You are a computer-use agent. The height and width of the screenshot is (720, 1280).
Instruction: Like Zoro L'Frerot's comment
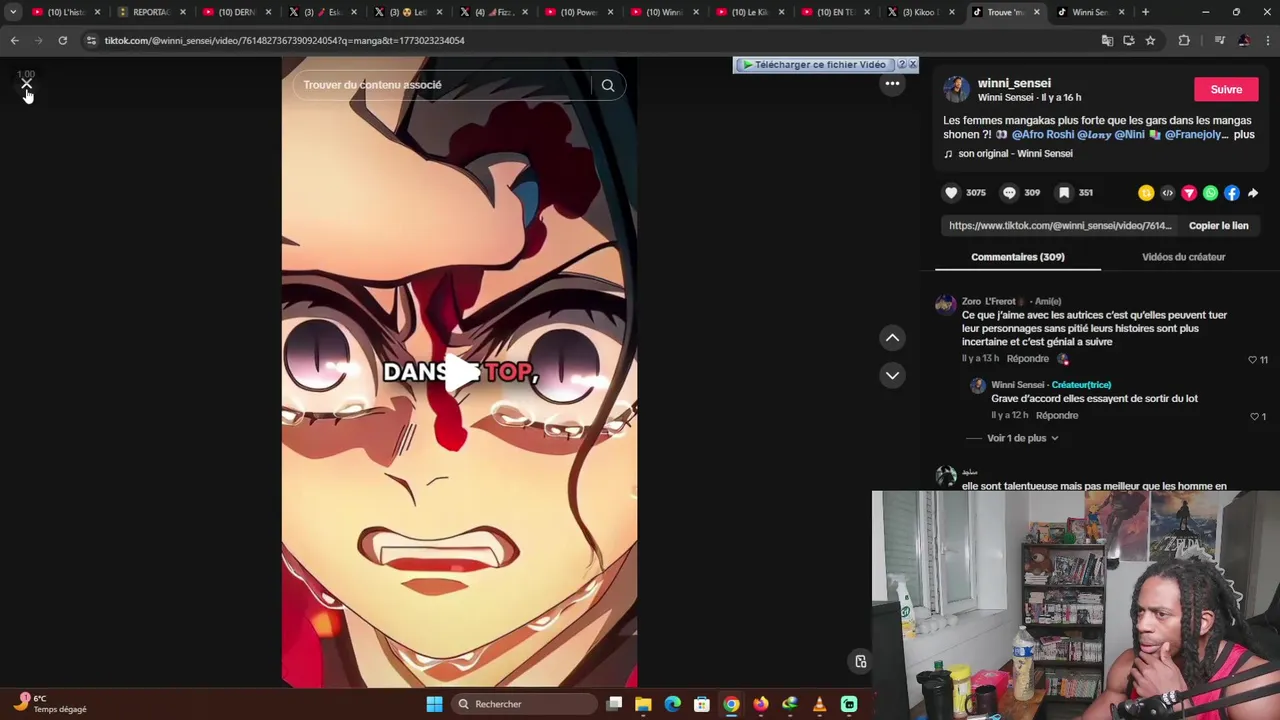point(1252,360)
